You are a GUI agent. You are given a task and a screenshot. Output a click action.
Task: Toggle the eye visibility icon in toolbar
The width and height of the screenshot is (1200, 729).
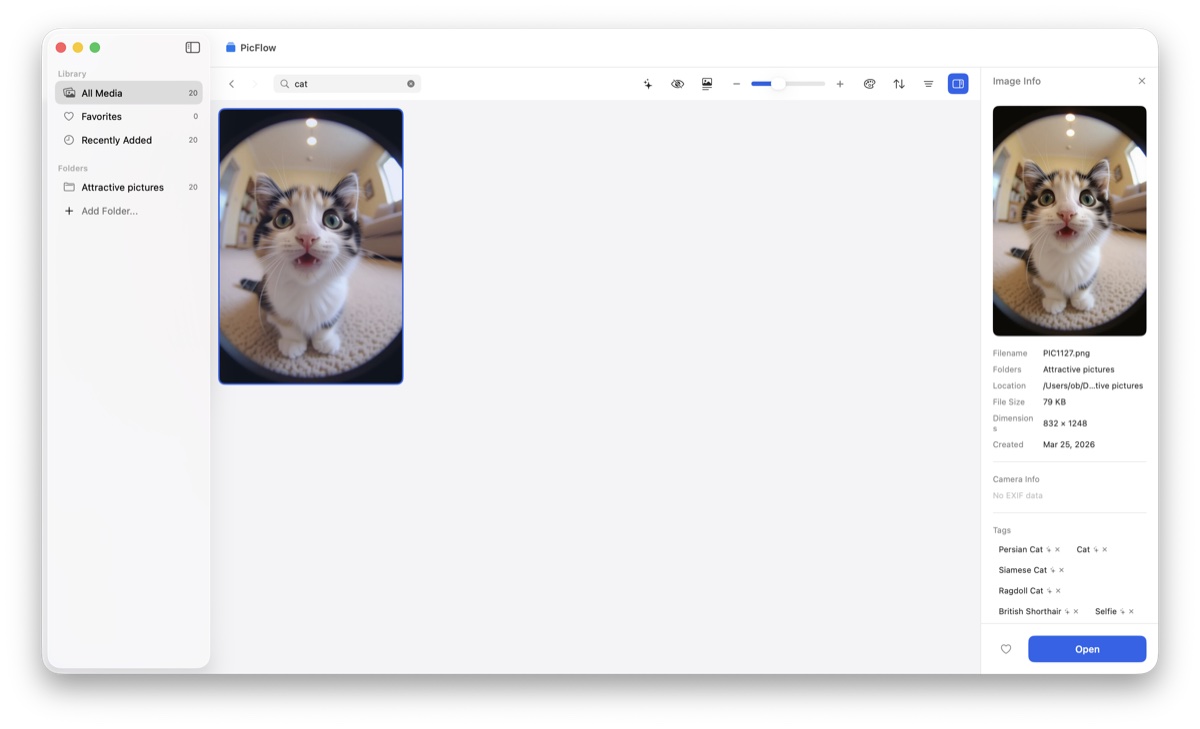pos(677,84)
